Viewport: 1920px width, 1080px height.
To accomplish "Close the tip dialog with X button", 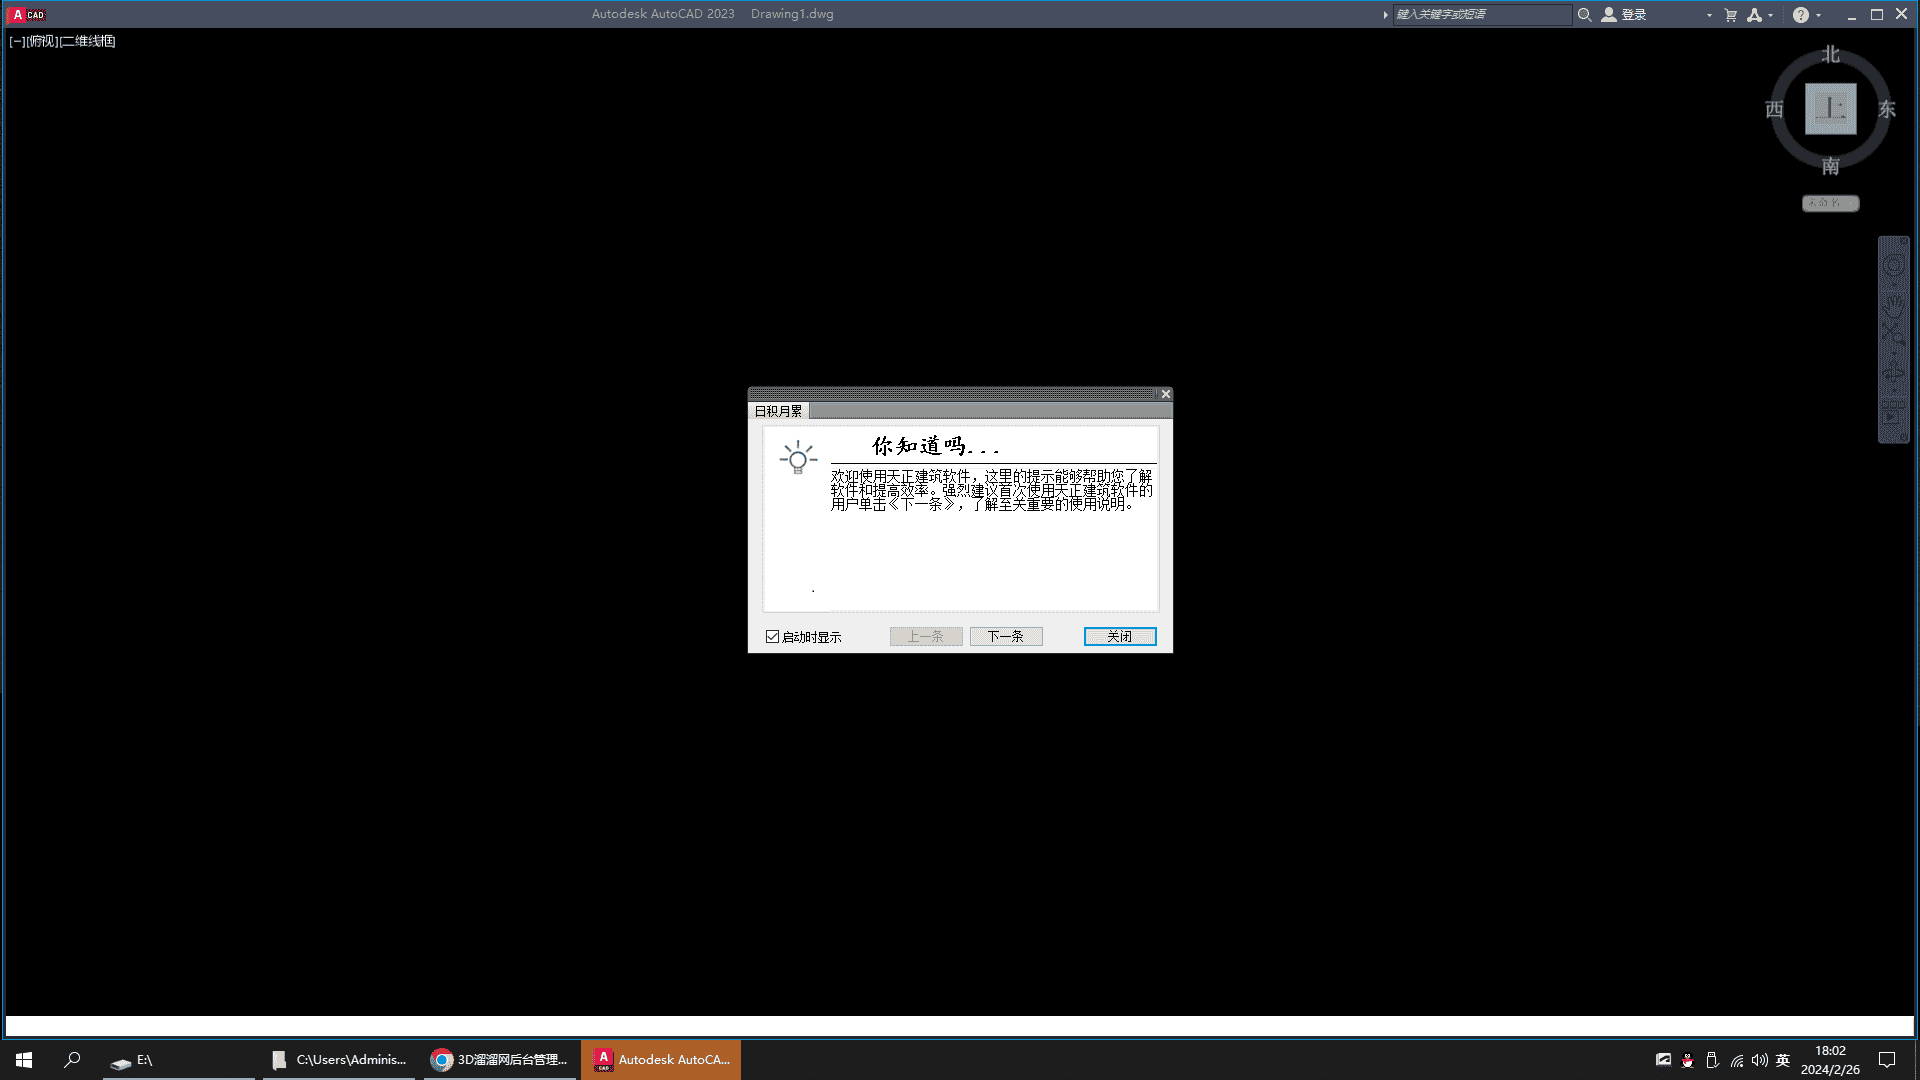I will click(x=1165, y=394).
